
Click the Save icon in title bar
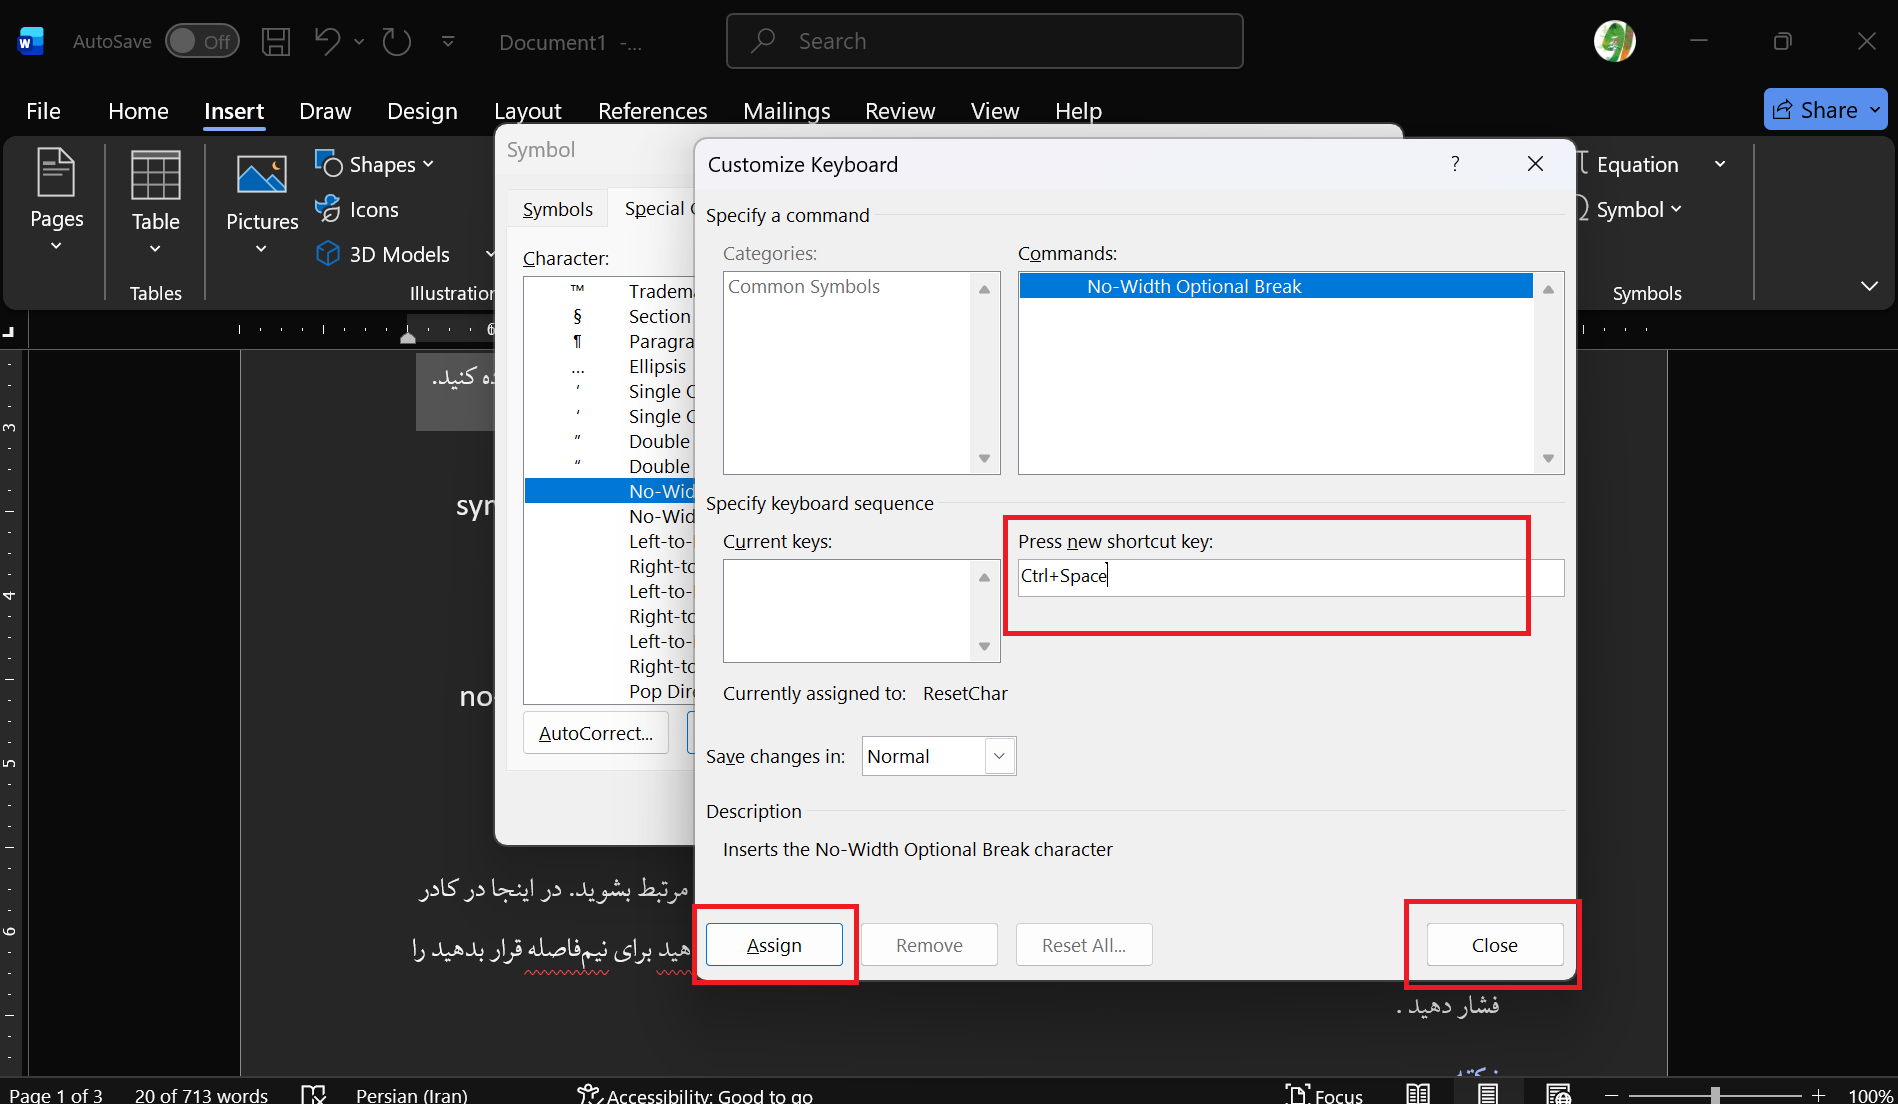tap(276, 42)
